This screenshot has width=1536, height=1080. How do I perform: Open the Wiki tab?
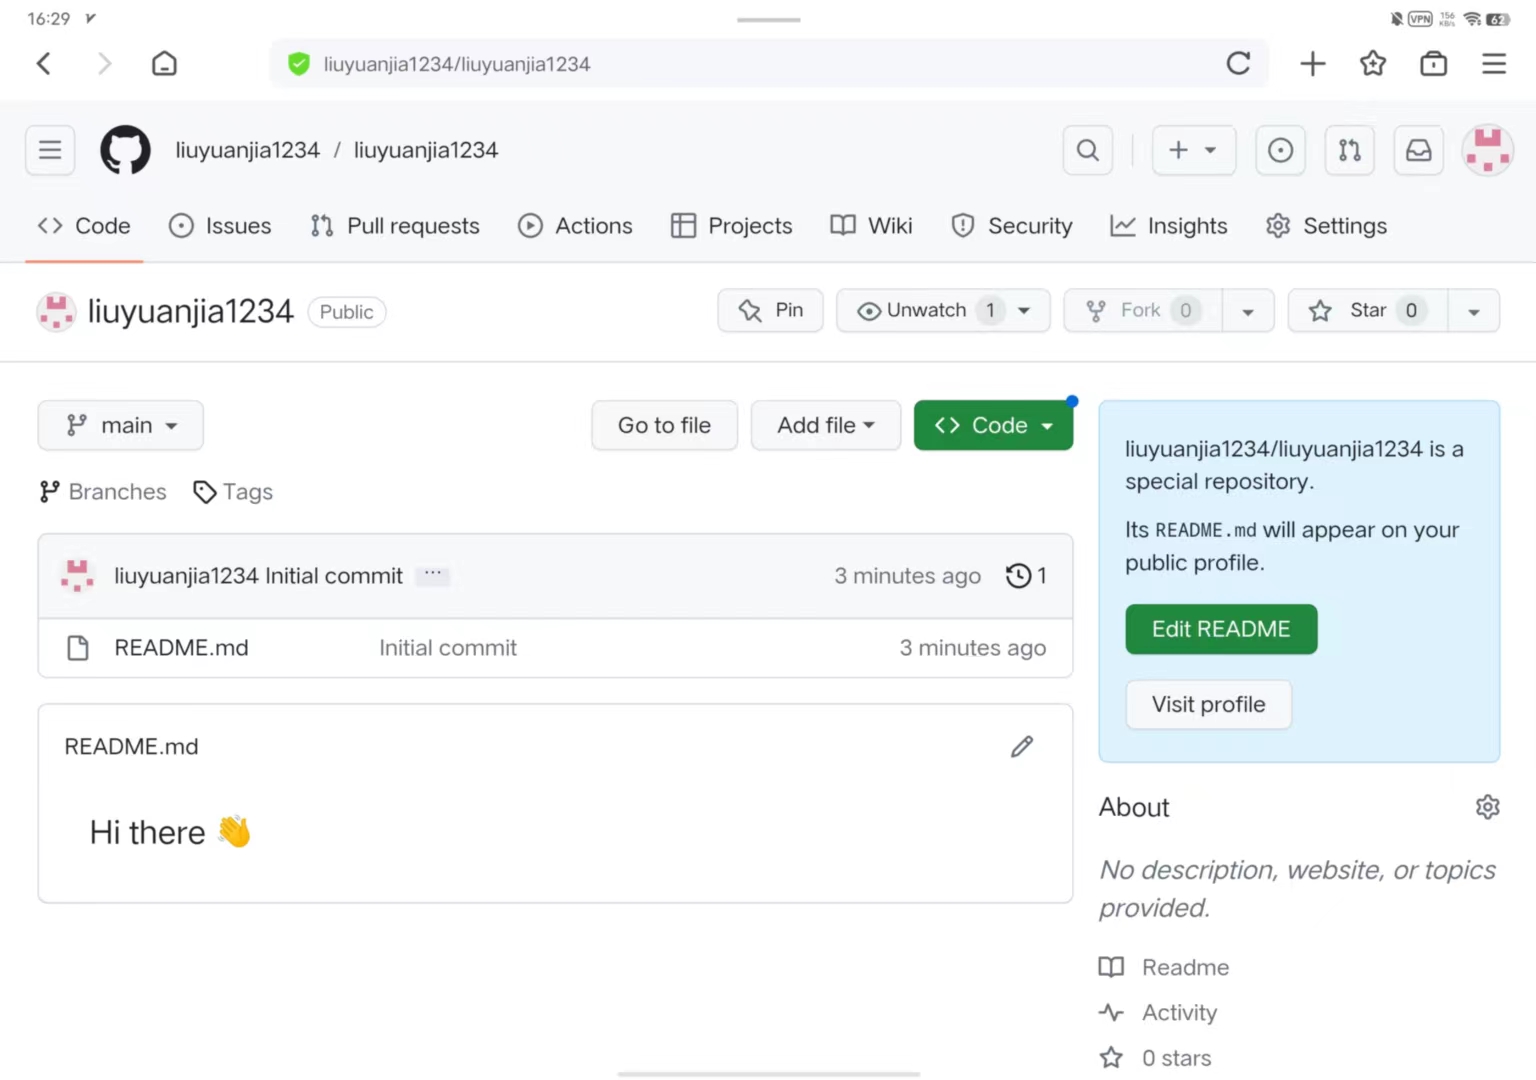[871, 226]
